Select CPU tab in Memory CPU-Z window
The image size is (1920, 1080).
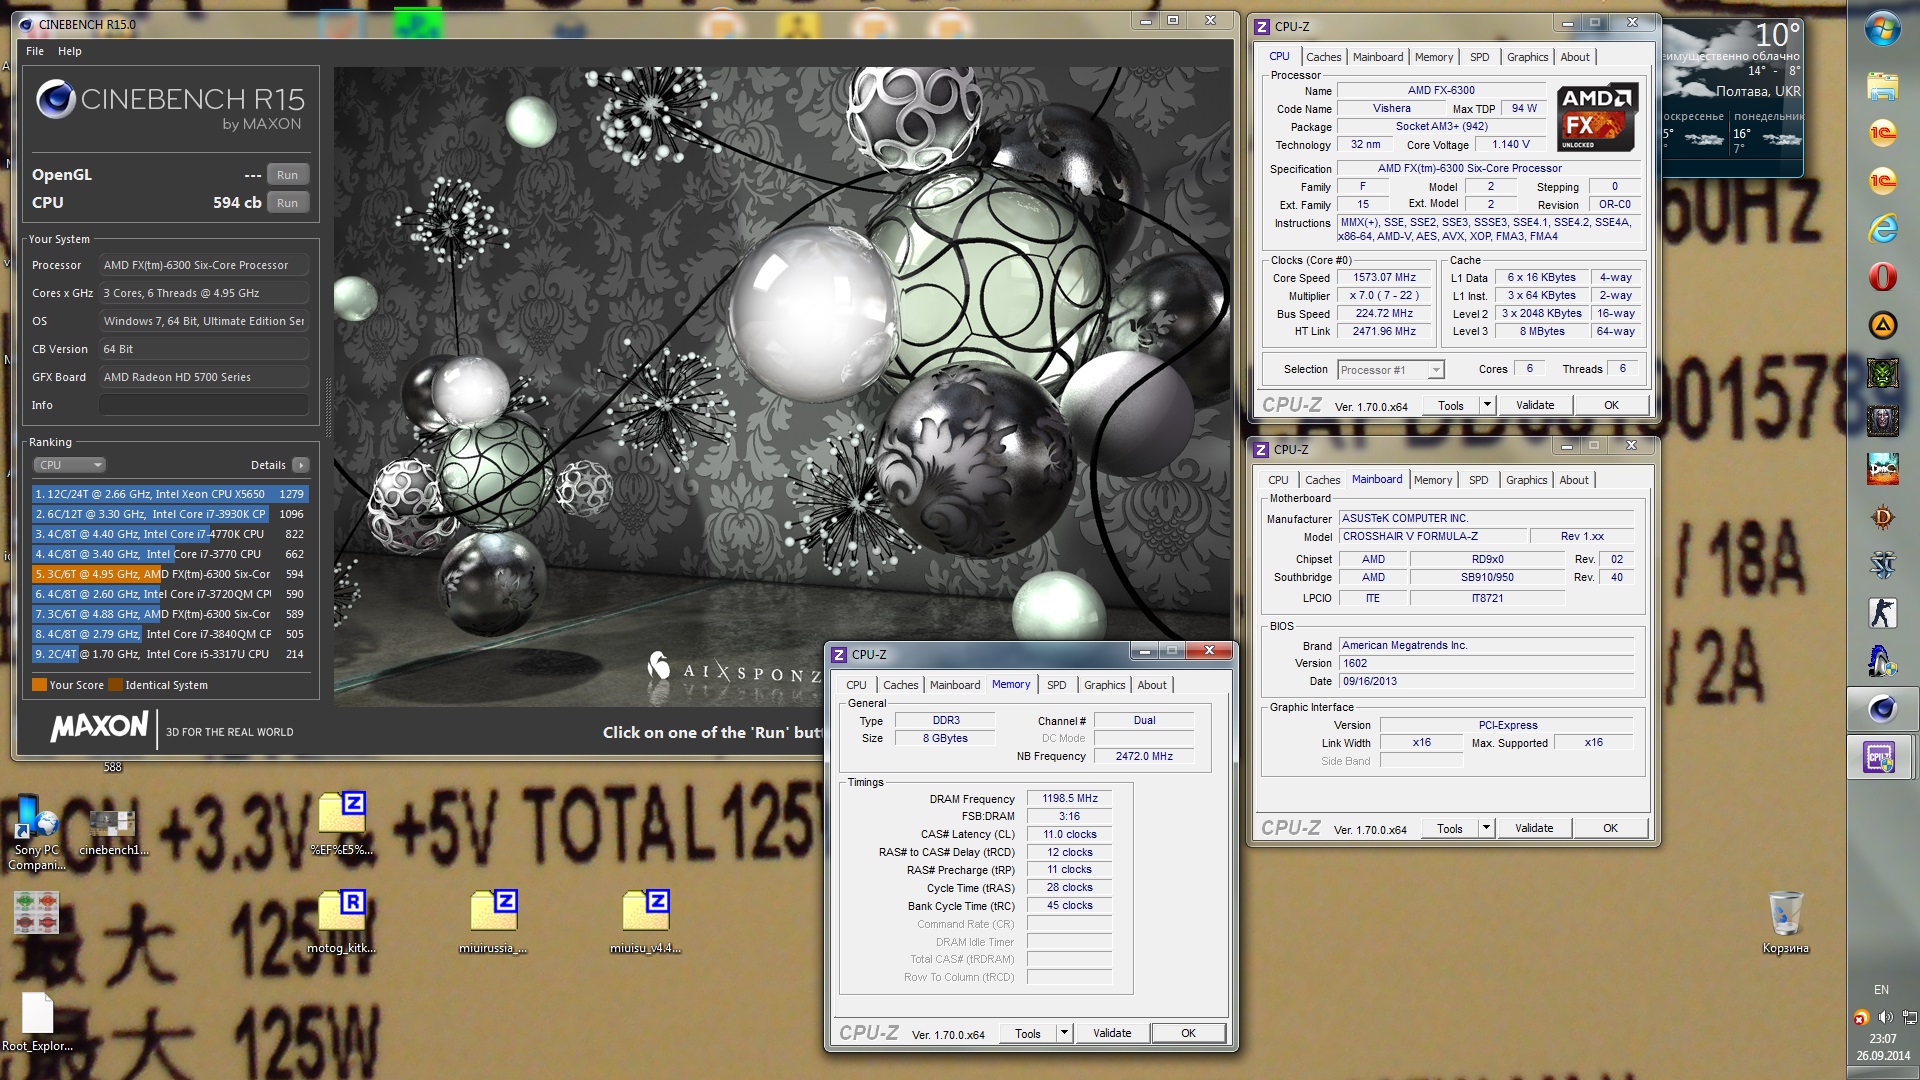[x=856, y=685]
